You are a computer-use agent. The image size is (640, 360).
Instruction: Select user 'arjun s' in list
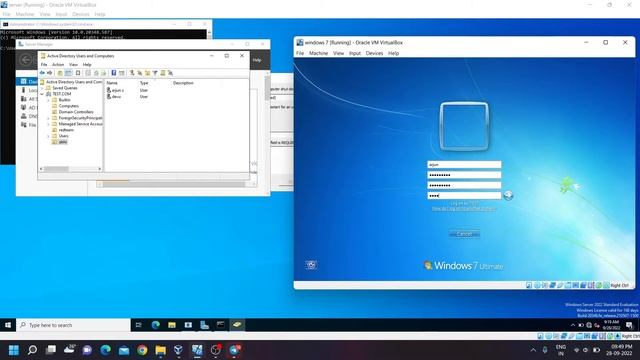pos(116,90)
